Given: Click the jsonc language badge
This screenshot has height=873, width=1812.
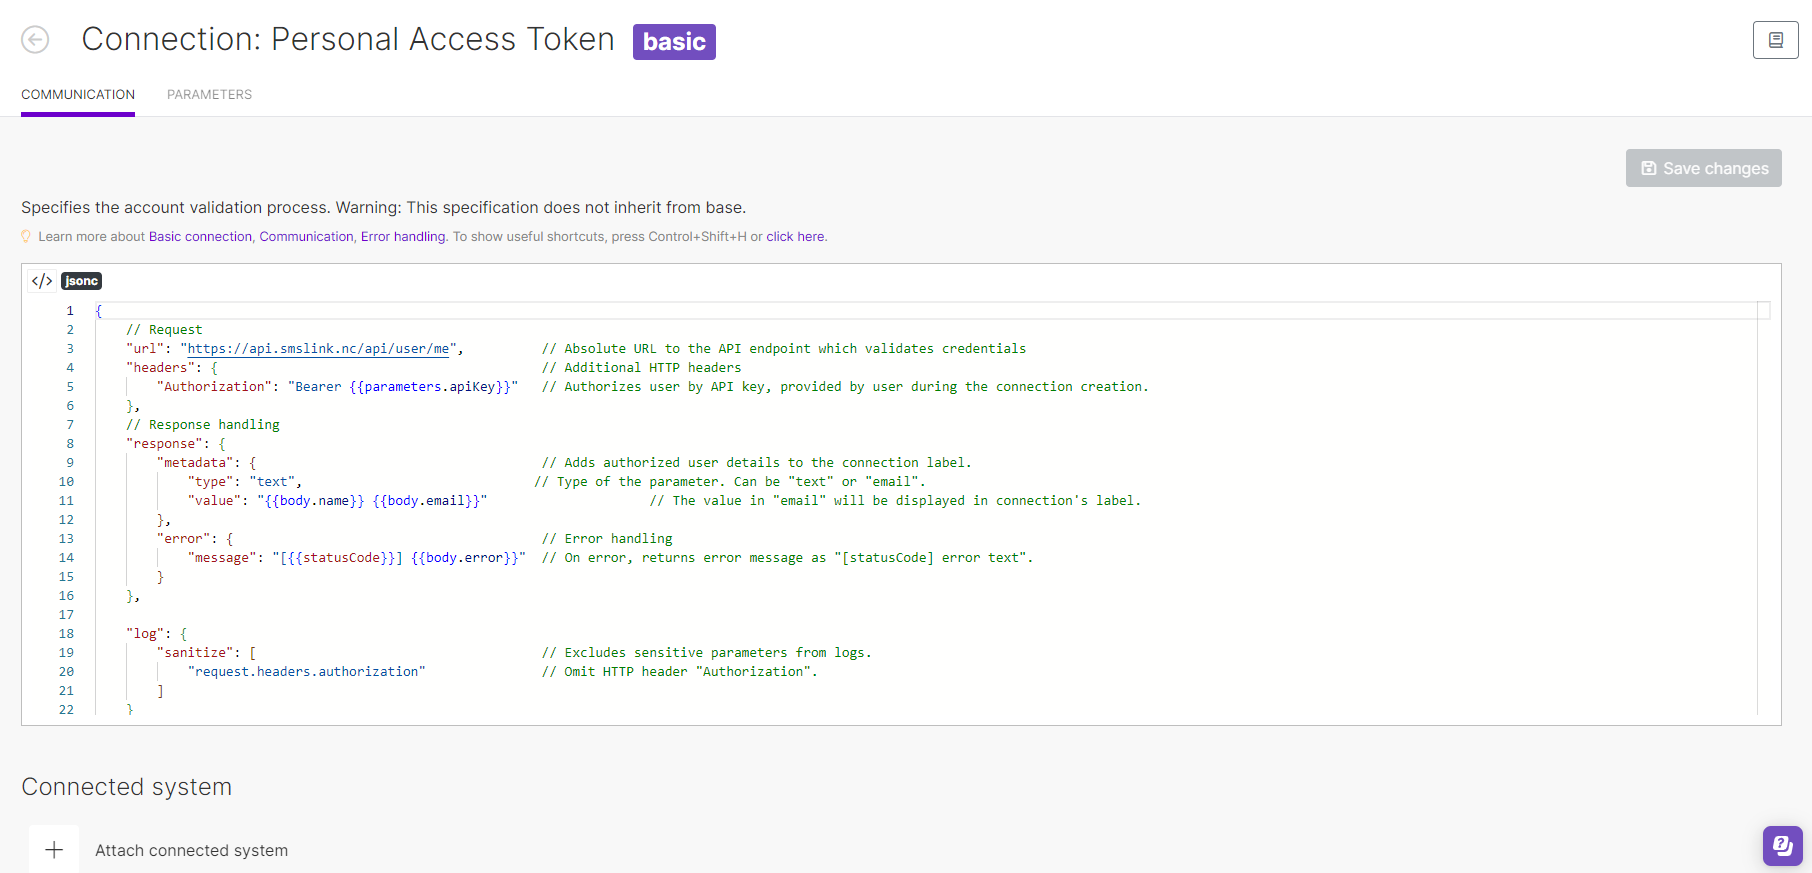Looking at the screenshot, I should point(82,281).
